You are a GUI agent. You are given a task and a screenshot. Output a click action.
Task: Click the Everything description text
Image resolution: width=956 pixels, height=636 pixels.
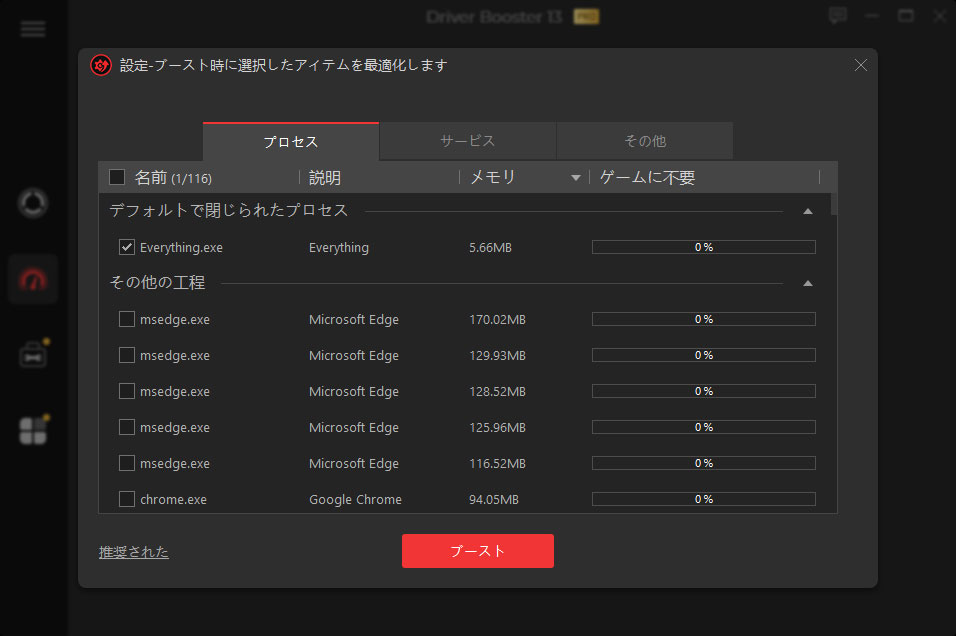pos(338,248)
